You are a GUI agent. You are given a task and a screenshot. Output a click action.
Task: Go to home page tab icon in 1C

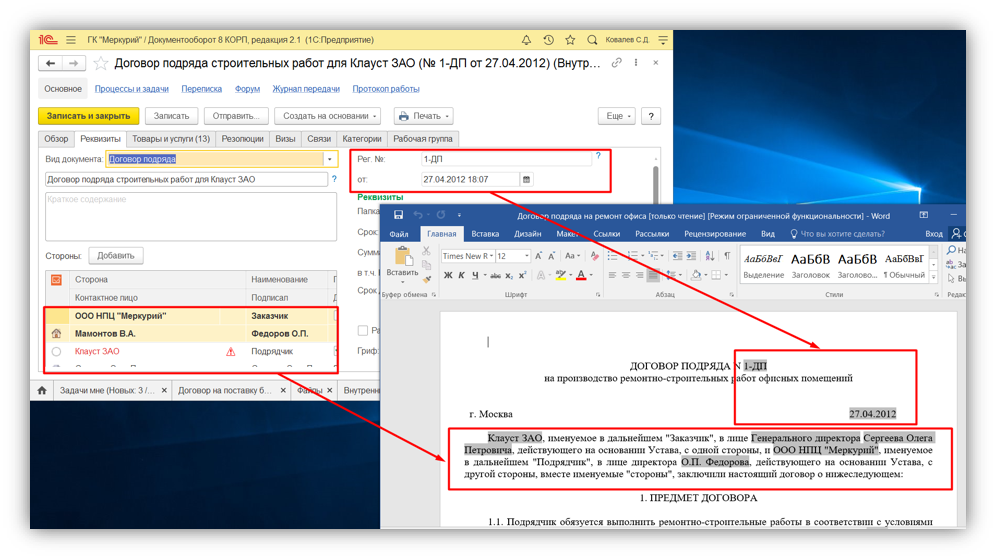(x=42, y=390)
